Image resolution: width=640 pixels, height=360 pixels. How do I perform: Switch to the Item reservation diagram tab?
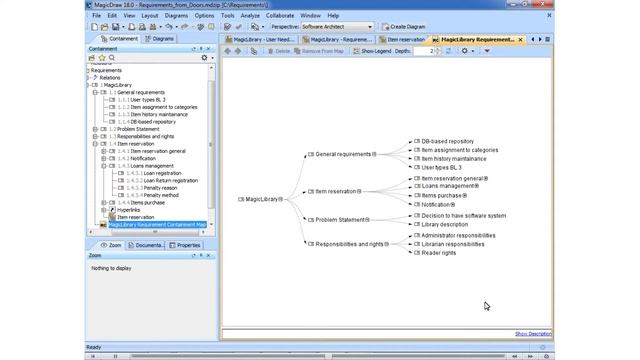point(402,40)
